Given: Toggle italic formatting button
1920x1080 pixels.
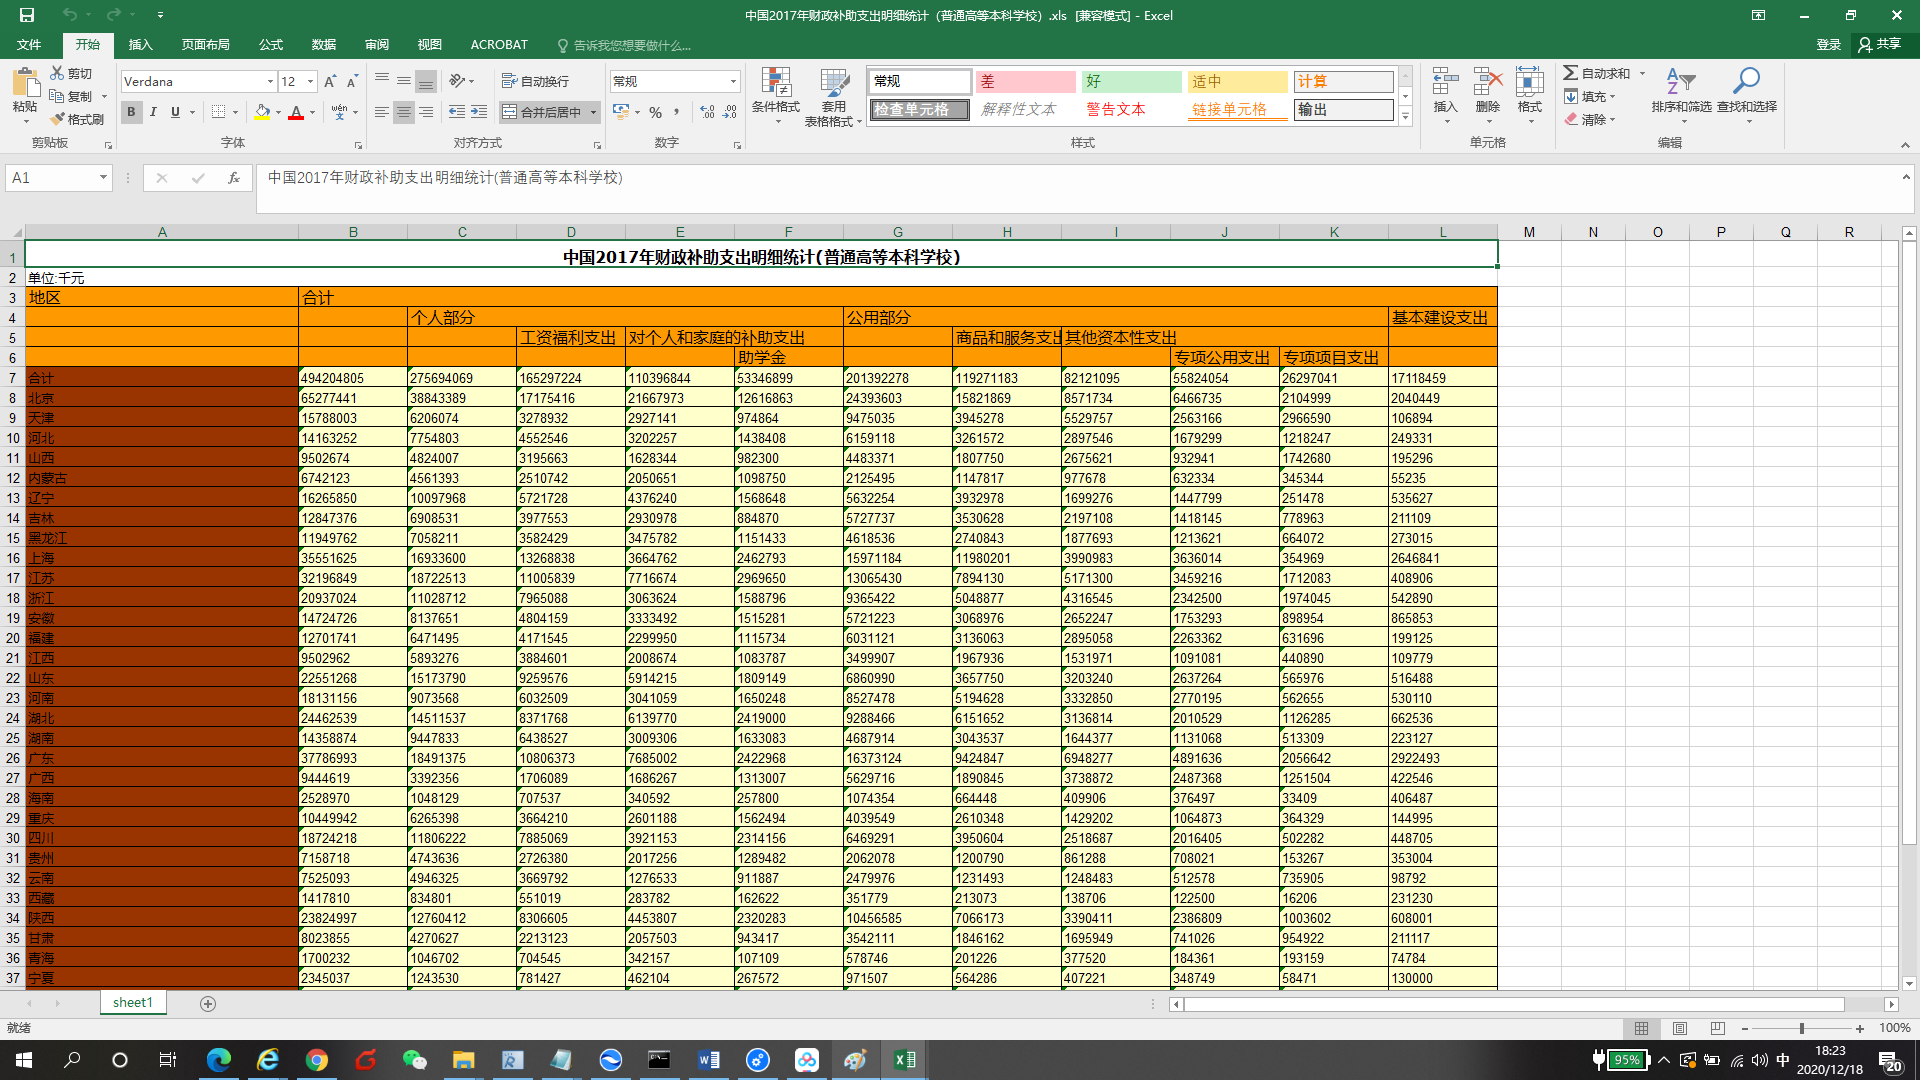Looking at the screenshot, I should click(x=153, y=112).
